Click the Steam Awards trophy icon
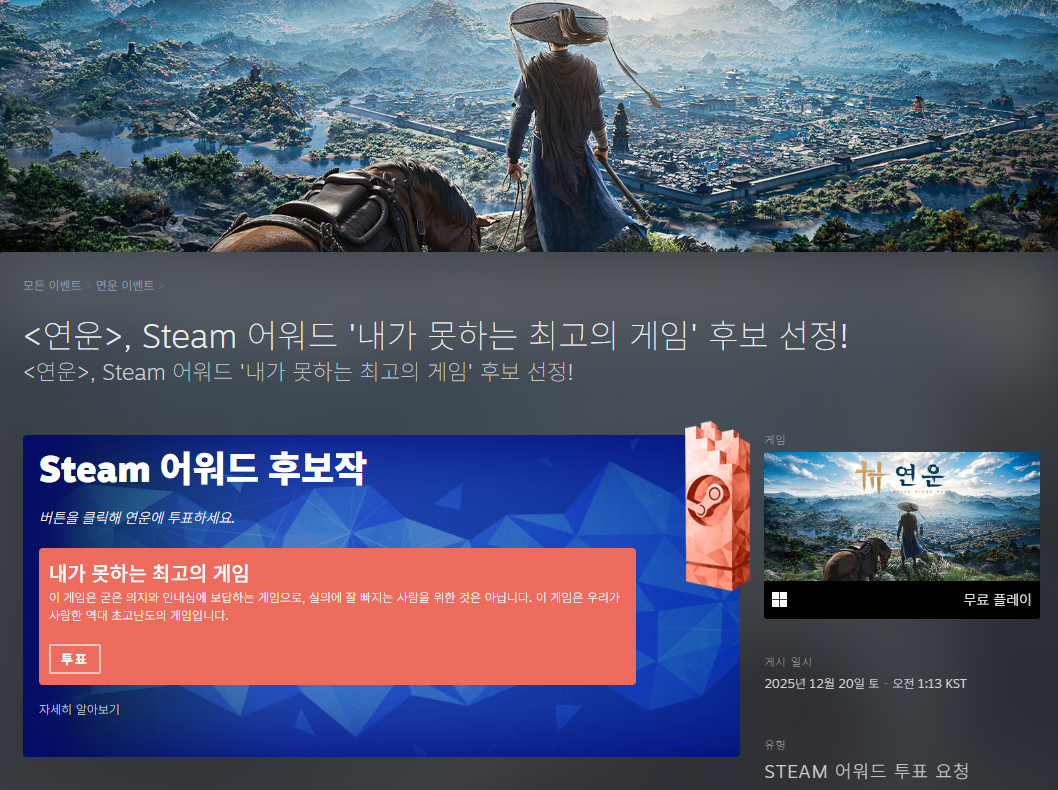The width and height of the screenshot is (1058, 790). (x=717, y=506)
